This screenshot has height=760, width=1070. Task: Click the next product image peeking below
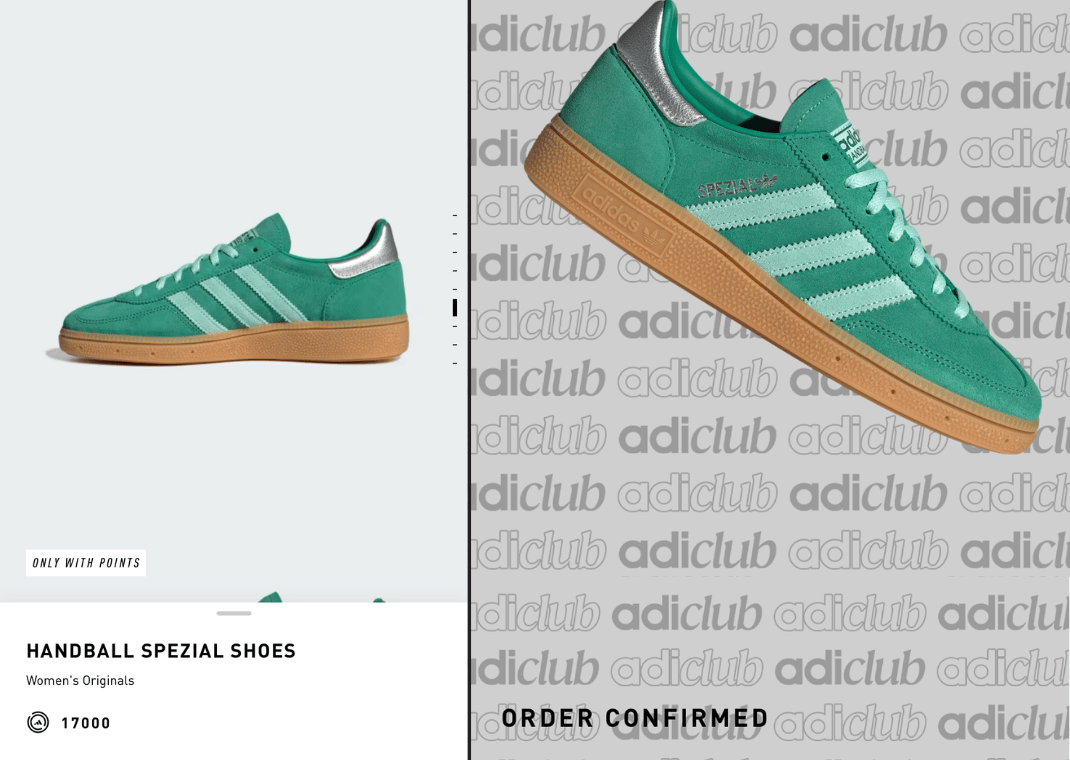pos(321,598)
